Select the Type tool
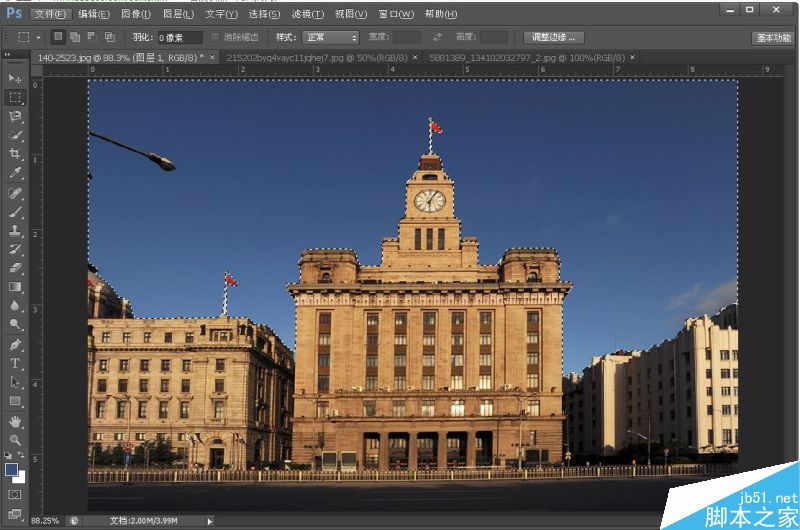The width and height of the screenshot is (800, 530). click(x=15, y=364)
